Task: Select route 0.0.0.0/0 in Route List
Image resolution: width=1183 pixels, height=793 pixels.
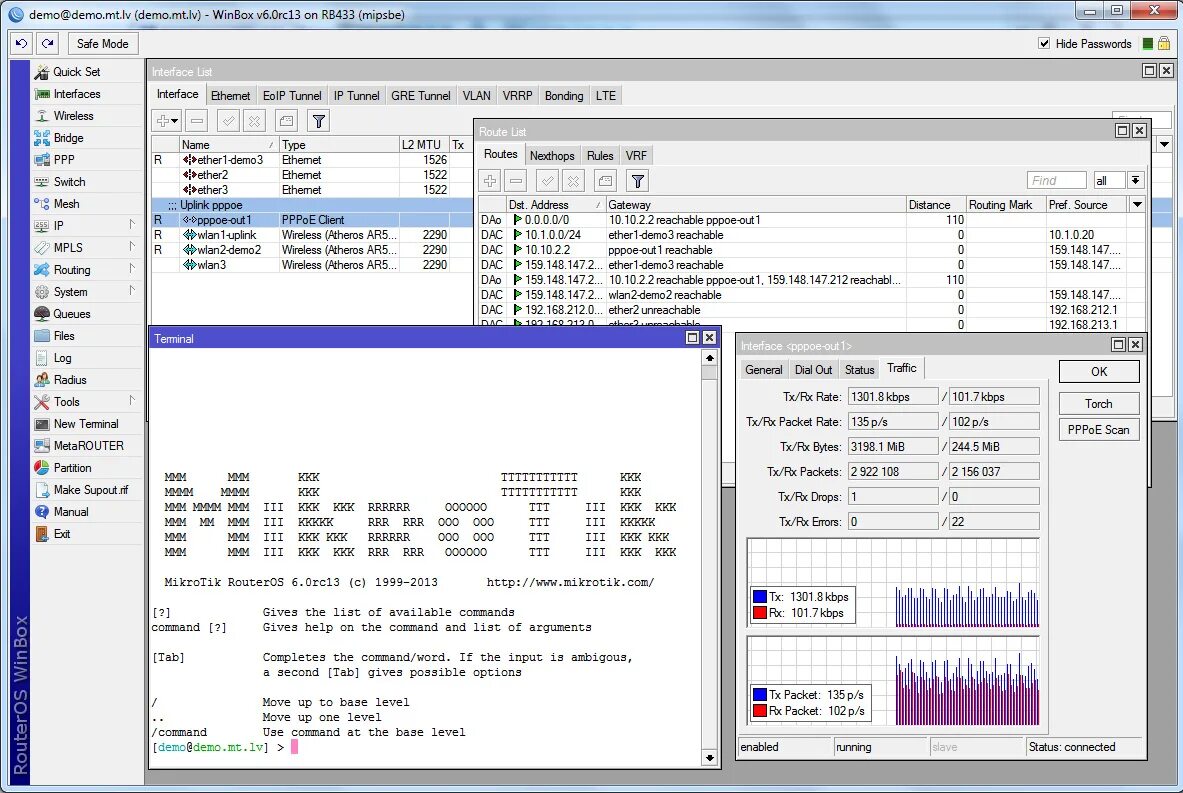Action: 811,220
